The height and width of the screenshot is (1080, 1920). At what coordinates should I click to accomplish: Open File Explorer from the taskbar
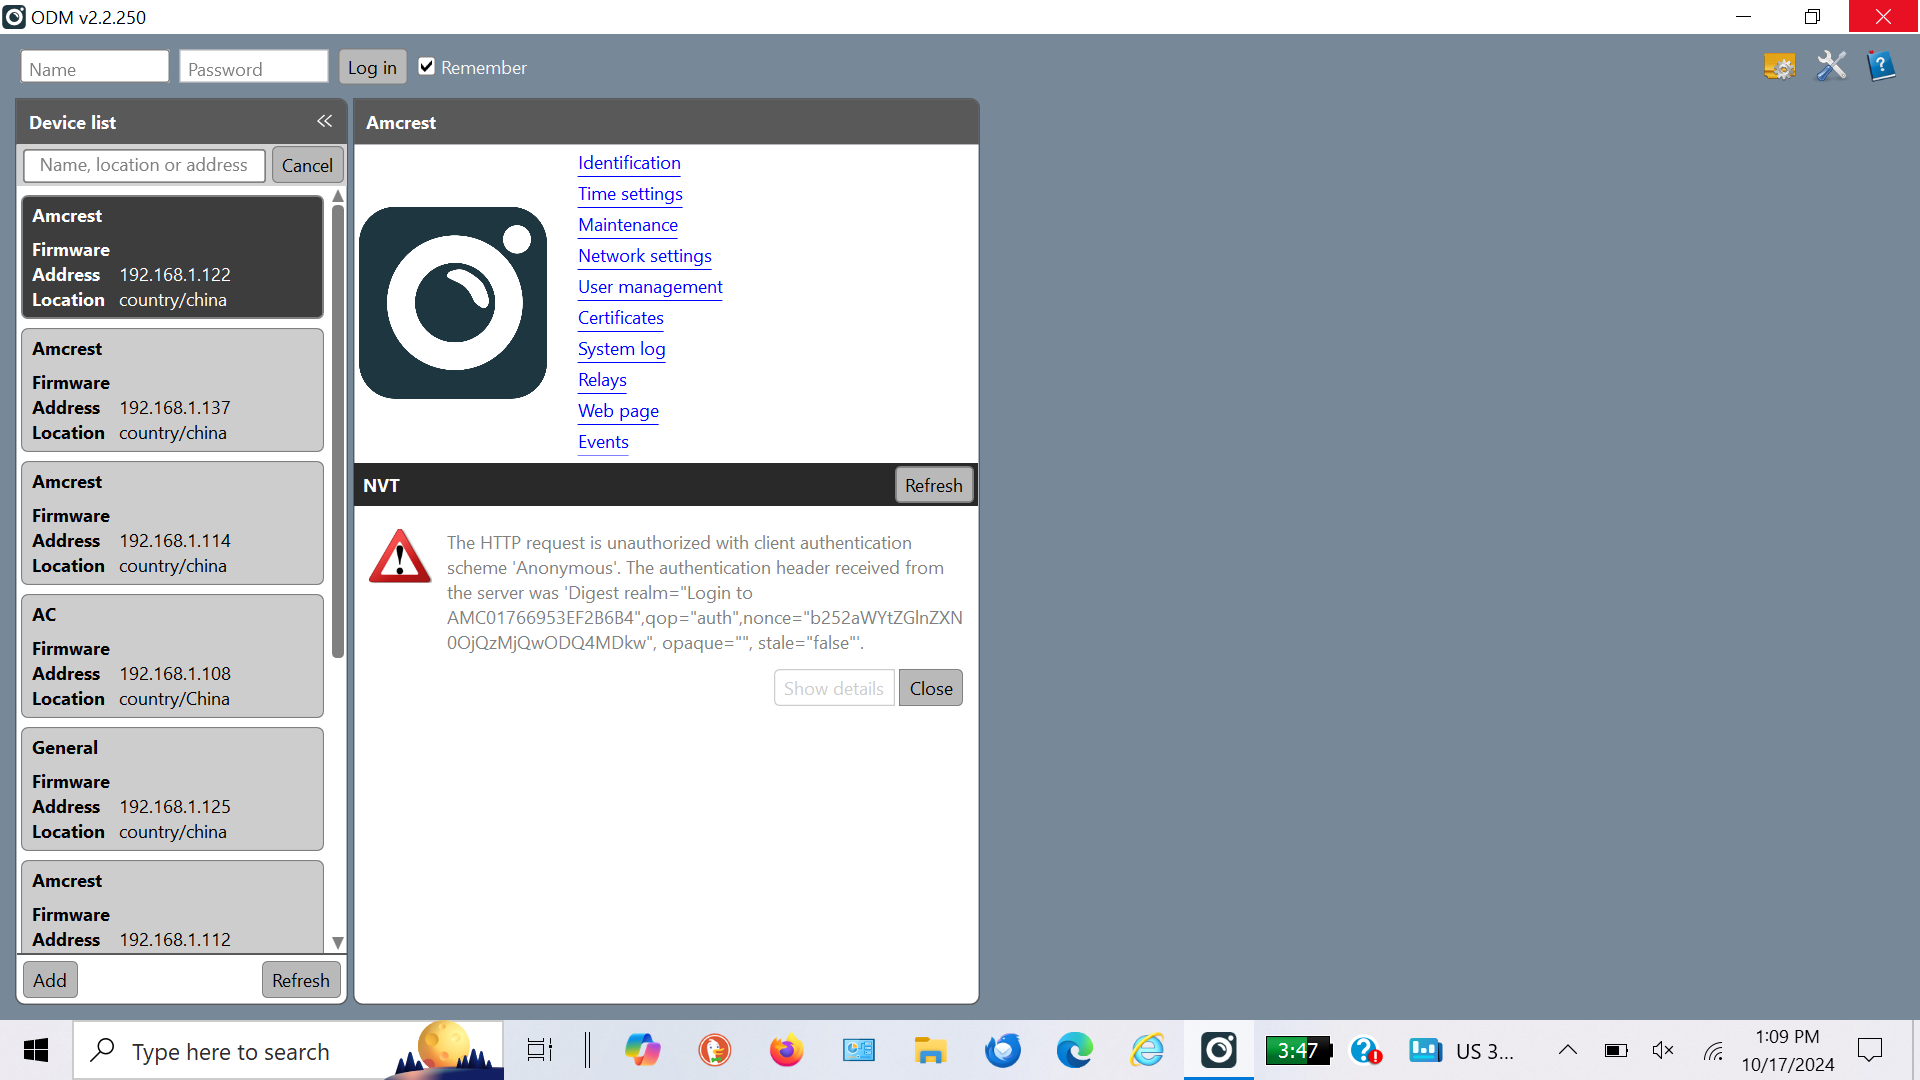930,1050
